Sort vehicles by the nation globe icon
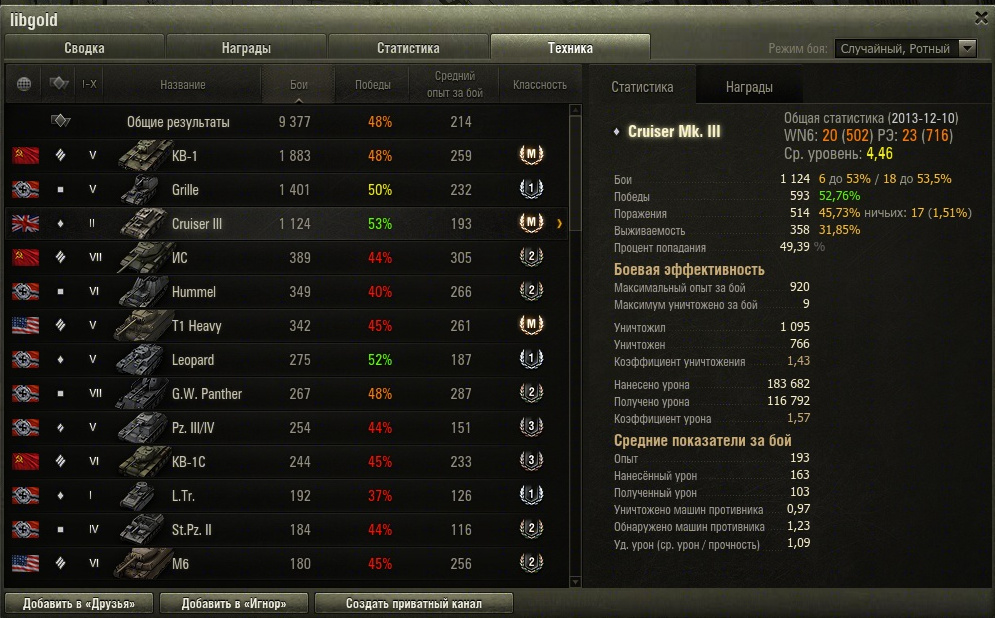 point(24,84)
